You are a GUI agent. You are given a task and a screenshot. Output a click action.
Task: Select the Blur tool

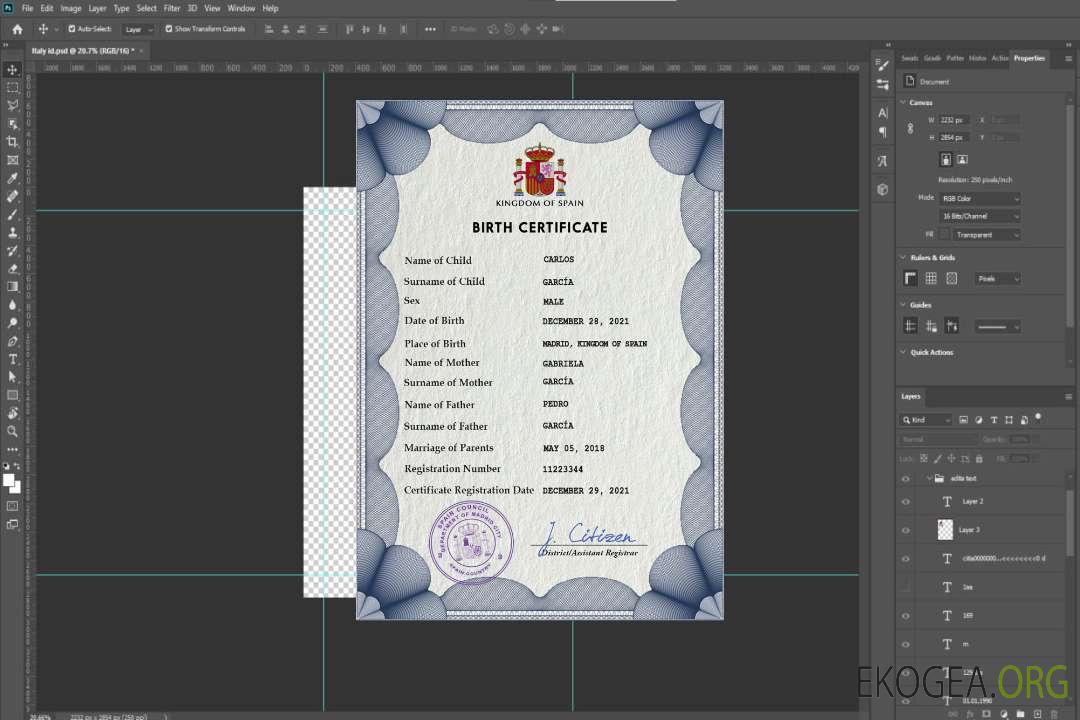coord(12,305)
